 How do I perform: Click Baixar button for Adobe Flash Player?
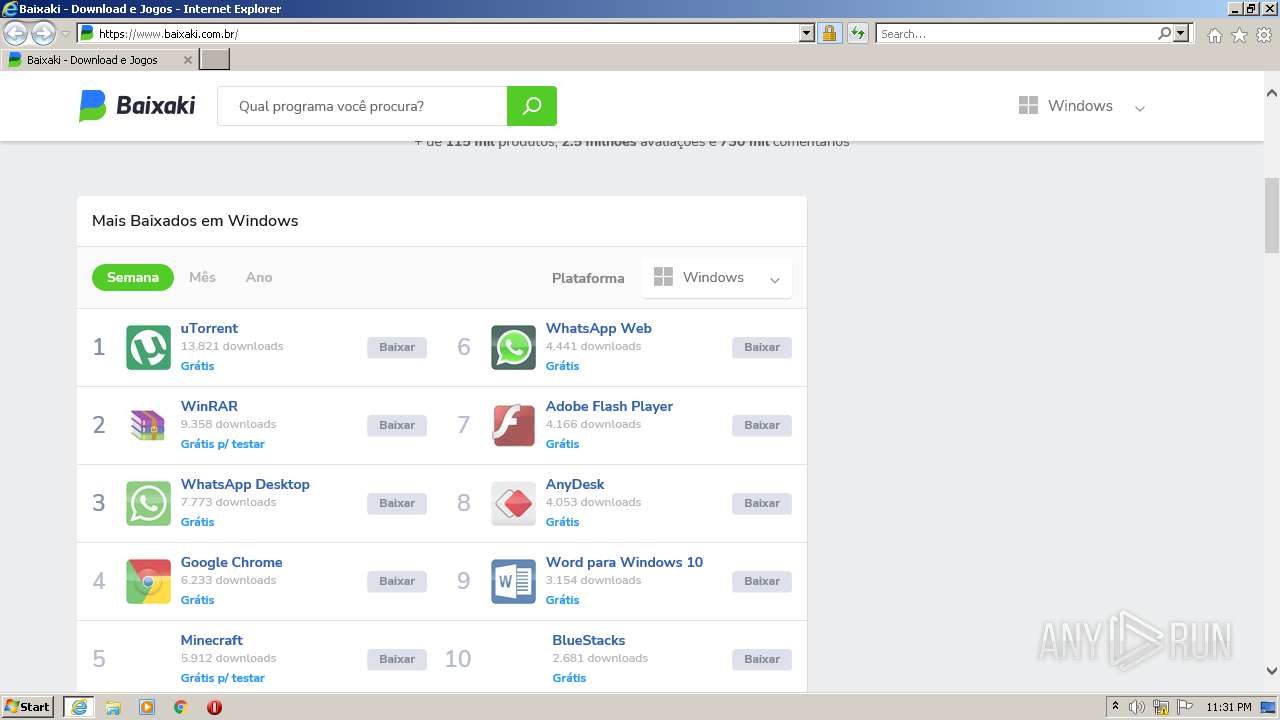(762, 425)
